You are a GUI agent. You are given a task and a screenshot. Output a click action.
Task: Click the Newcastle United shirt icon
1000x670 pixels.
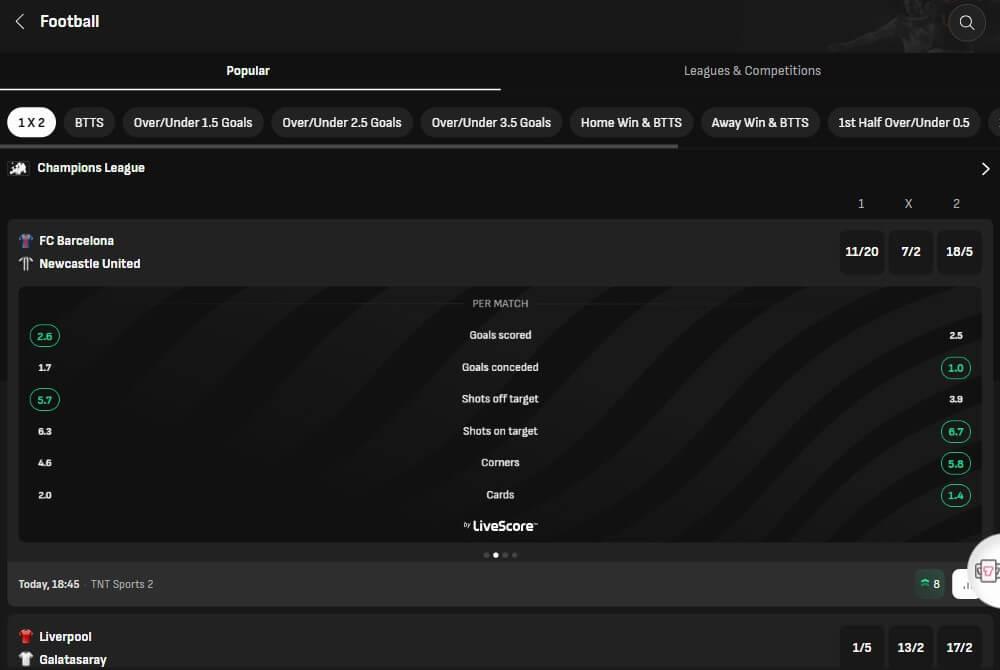tap(25, 263)
